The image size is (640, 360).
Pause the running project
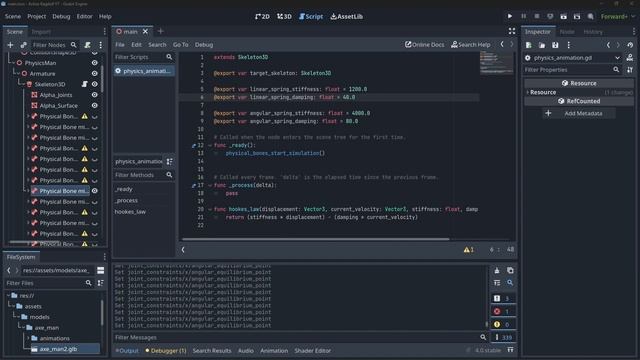pyautogui.click(x=523, y=16)
